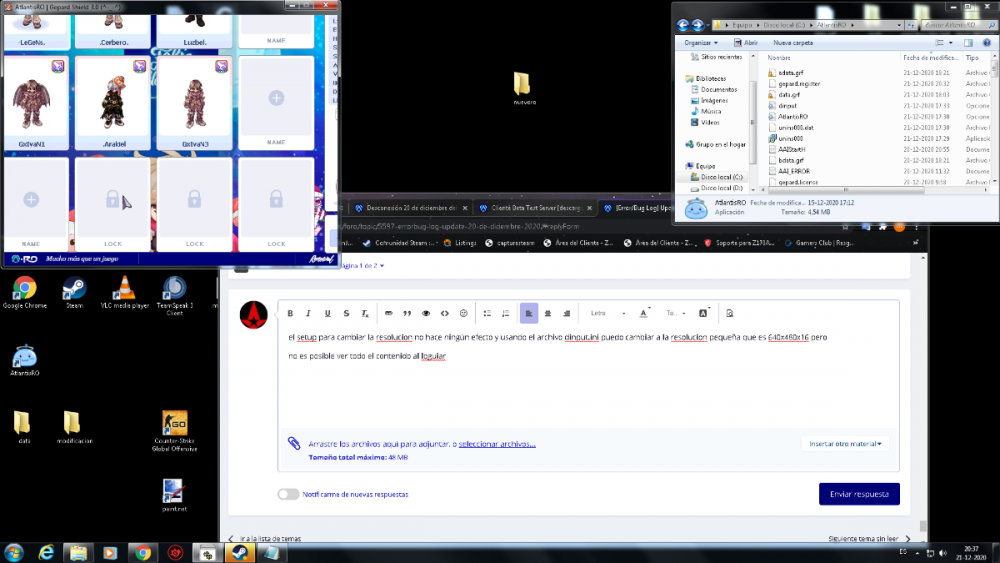Open Counter-Strike Global Offensive desktop icon

(x=174, y=431)
